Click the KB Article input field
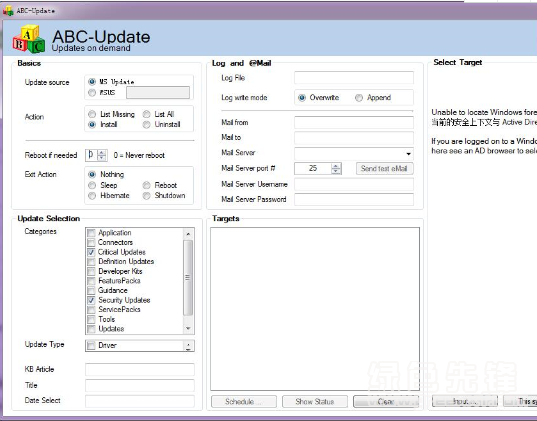Viewport: 537px width, 421px height. point(140,370)
